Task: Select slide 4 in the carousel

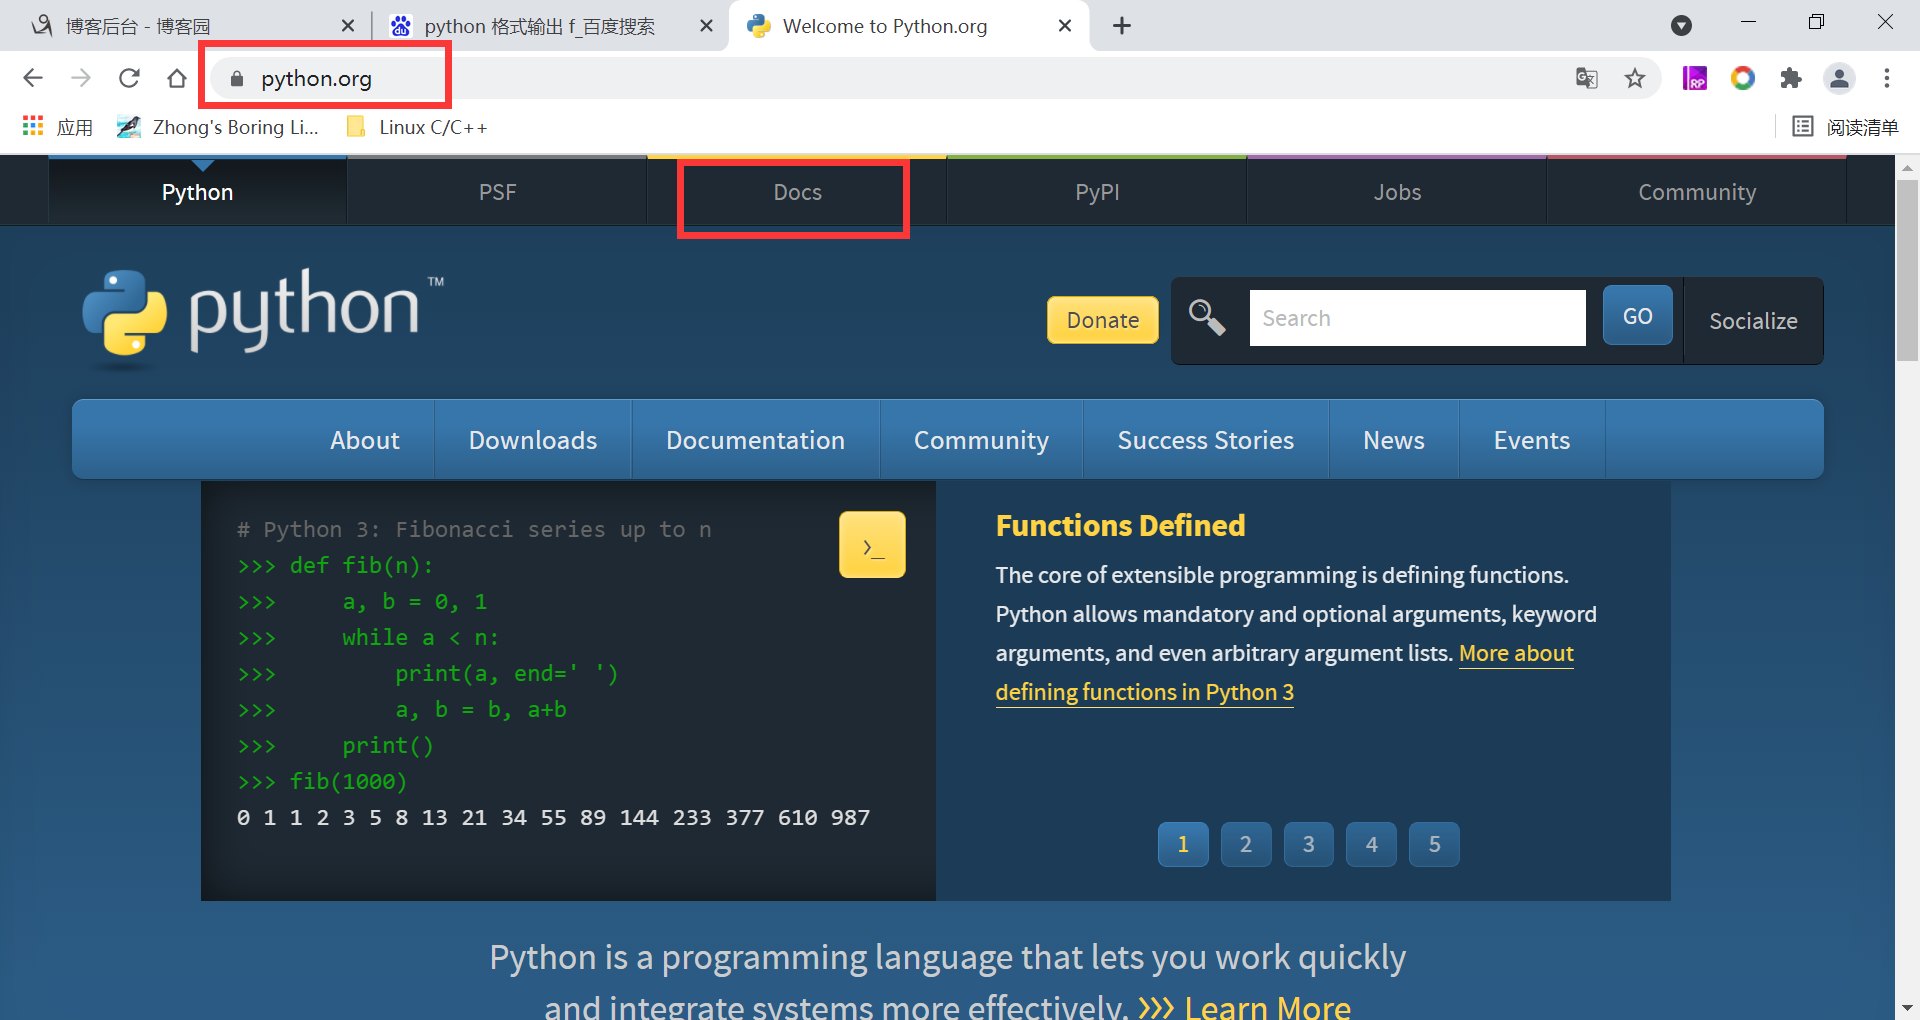Action: (1372, 844)
